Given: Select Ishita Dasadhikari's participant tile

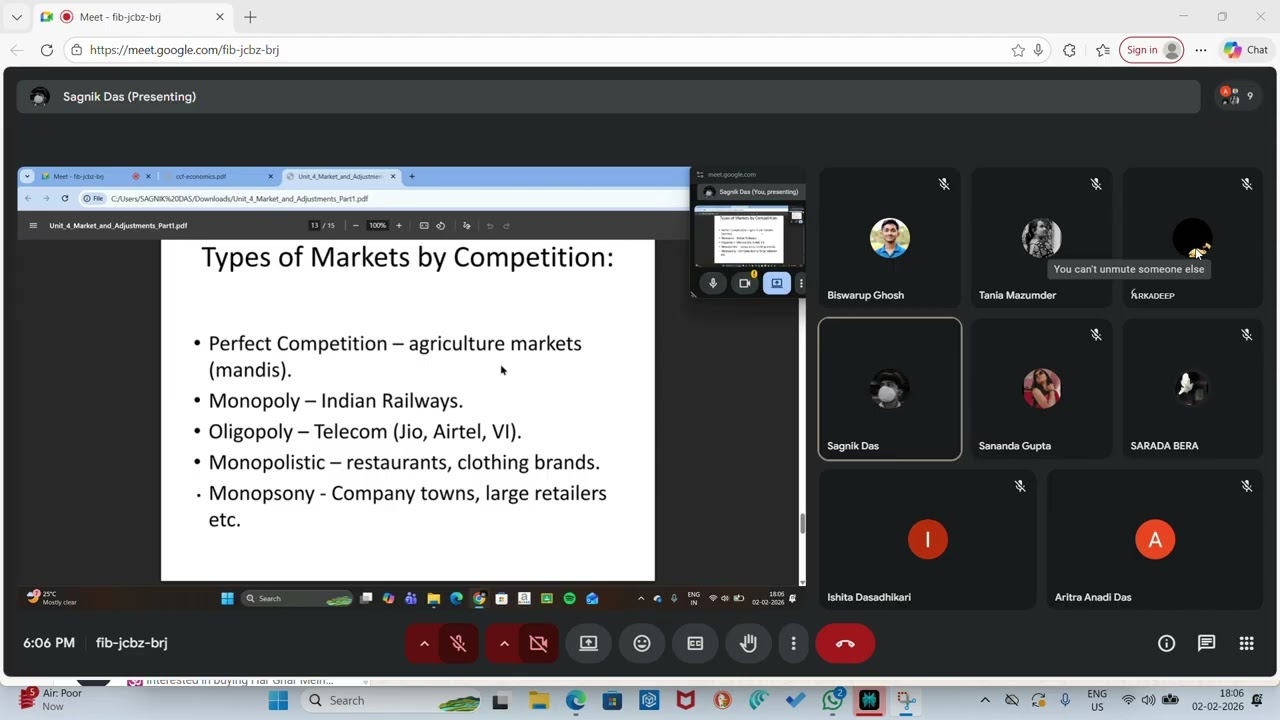Looking at the screenshot, I should coord(927,540).
